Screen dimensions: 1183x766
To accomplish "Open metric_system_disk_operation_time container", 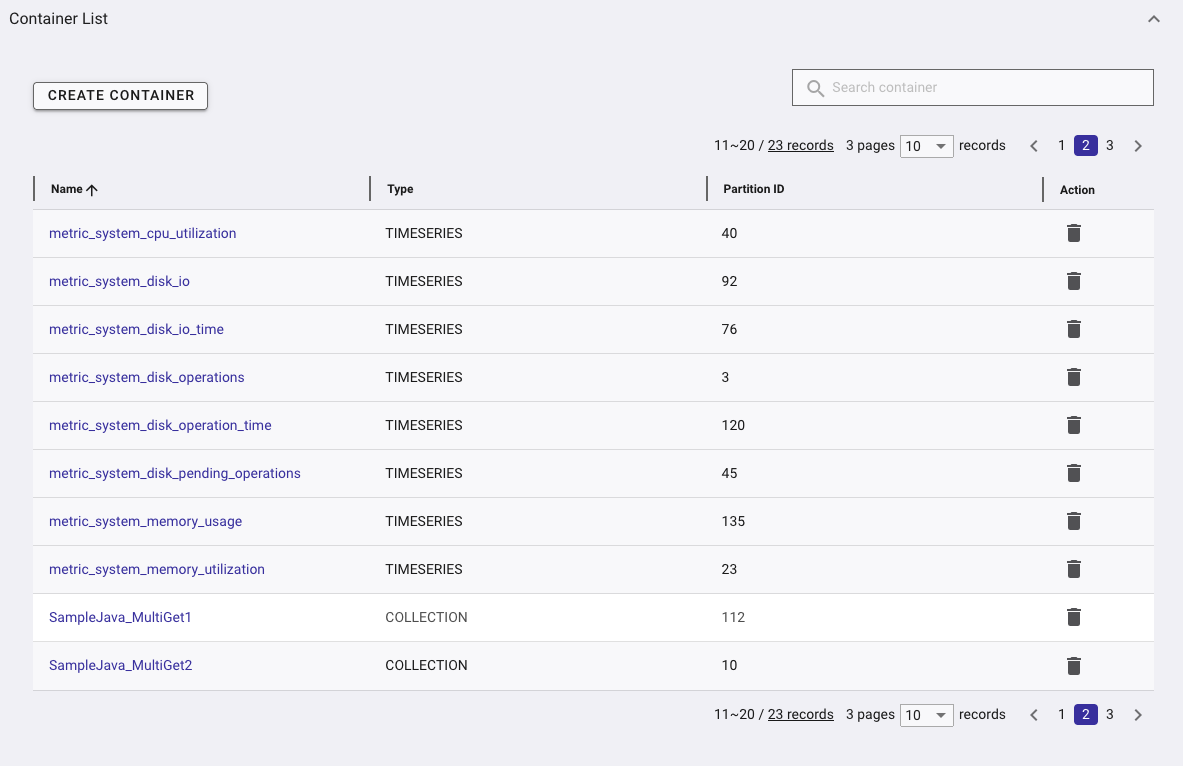I will click(x=160, y=426).
